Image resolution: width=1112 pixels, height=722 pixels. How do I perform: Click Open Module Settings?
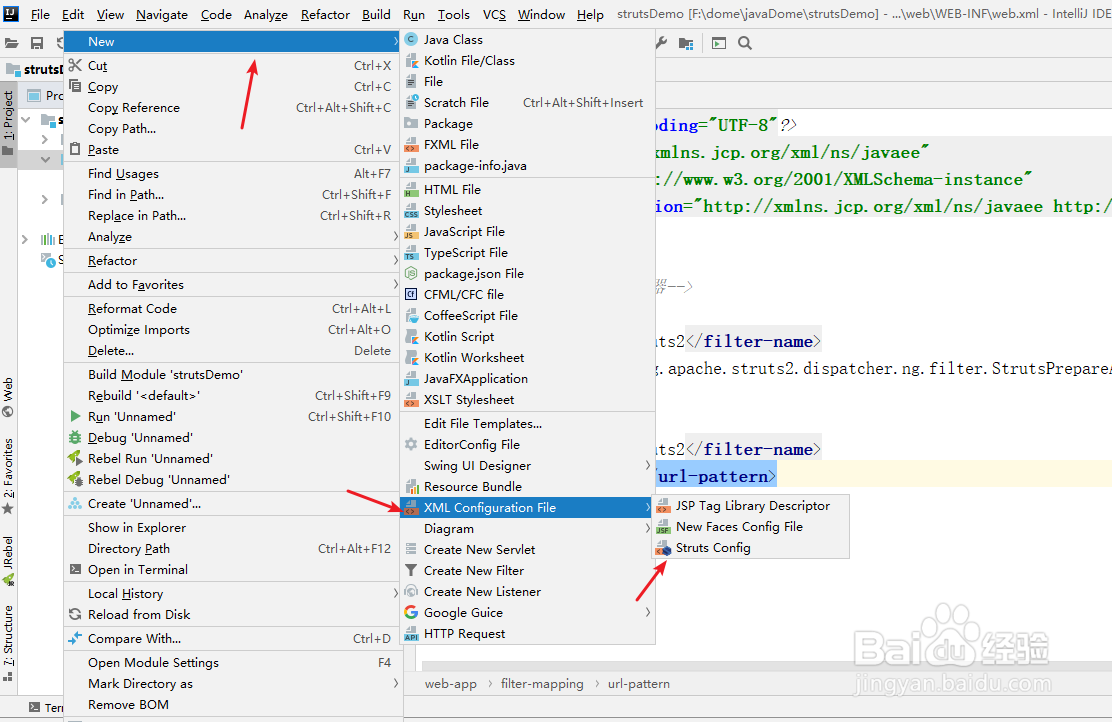click(x=233, y=663)
